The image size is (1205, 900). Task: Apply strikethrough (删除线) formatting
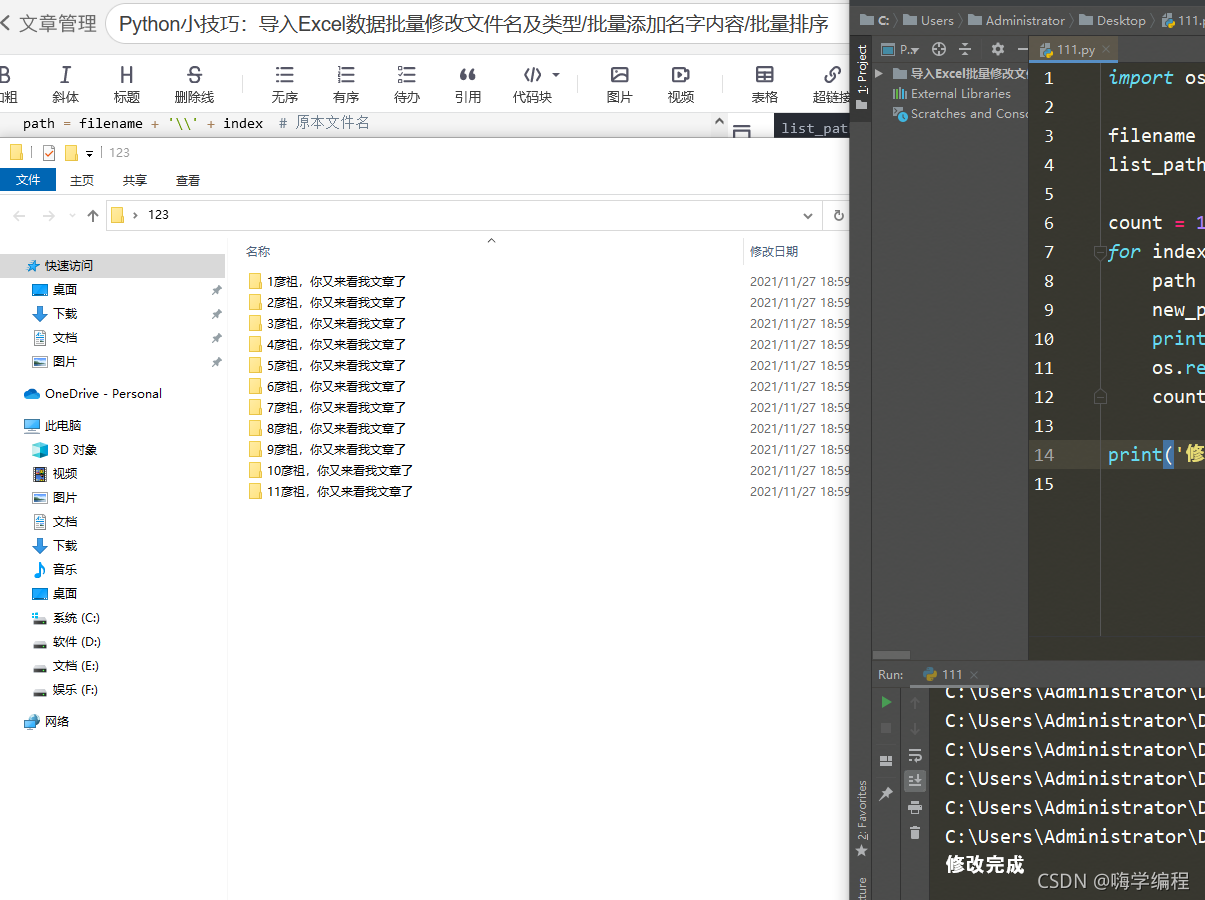pyautogui.click(x=194, y=84)
